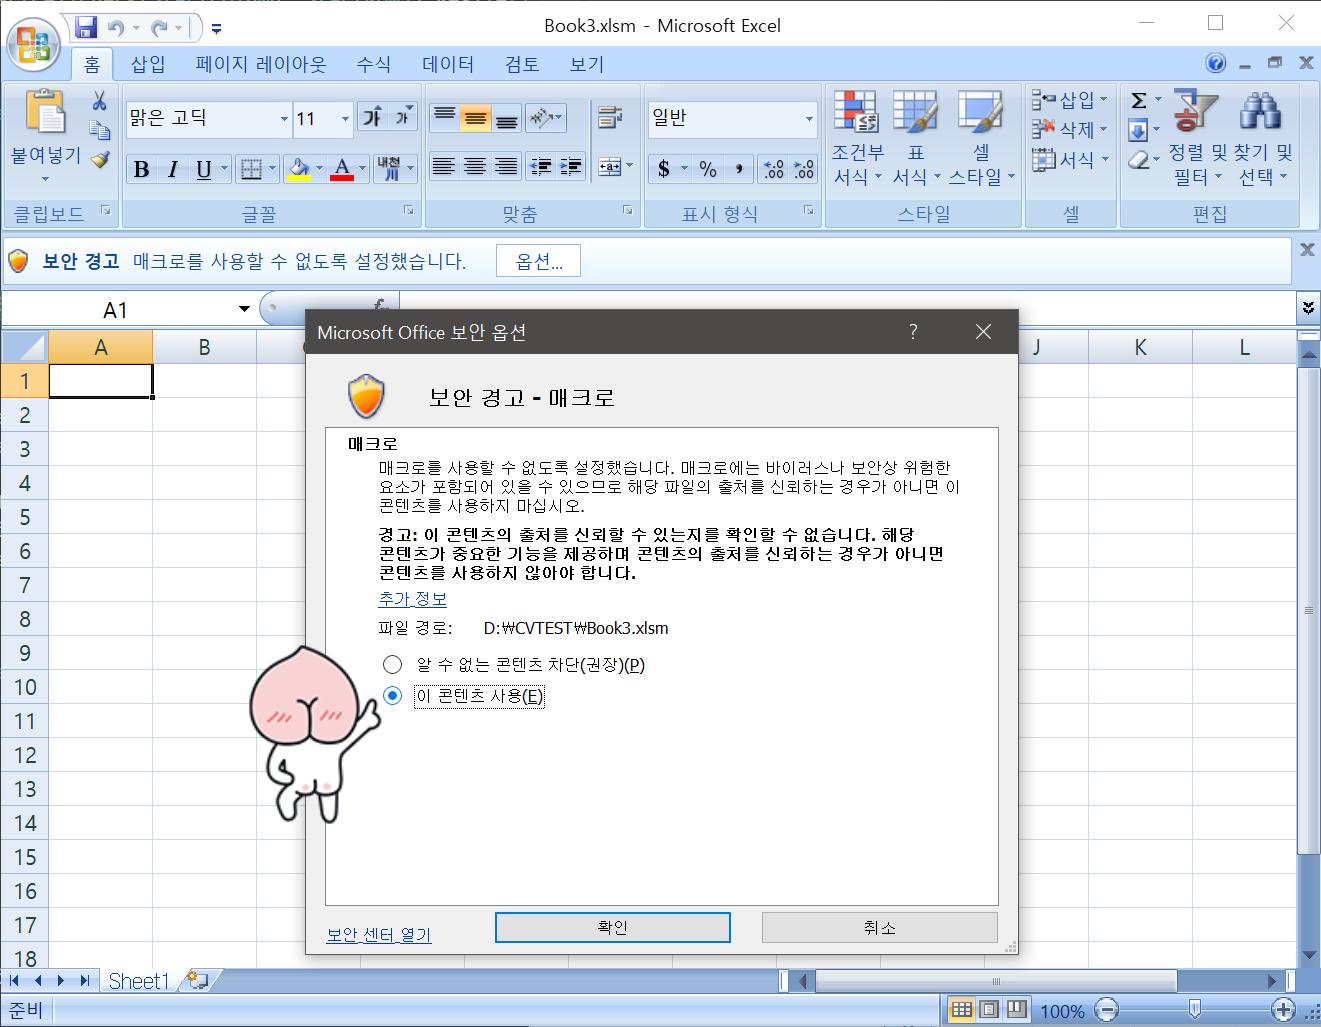Click the Office button orb

tap(34, 45)
